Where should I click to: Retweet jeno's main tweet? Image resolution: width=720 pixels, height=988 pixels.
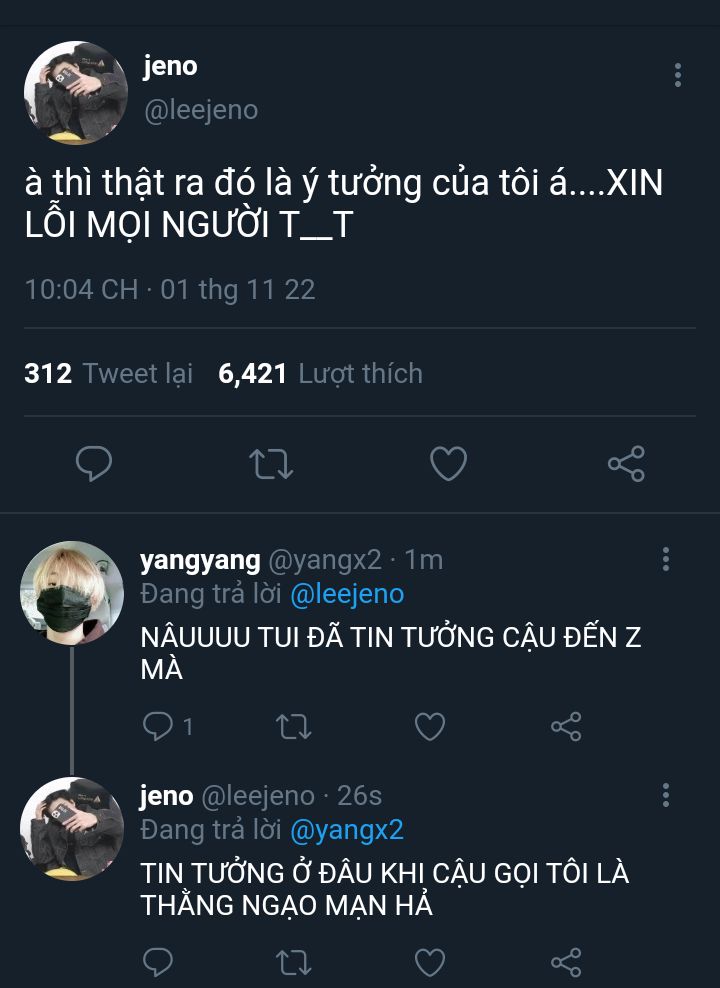pyautogui.click(x=271, y=464)
